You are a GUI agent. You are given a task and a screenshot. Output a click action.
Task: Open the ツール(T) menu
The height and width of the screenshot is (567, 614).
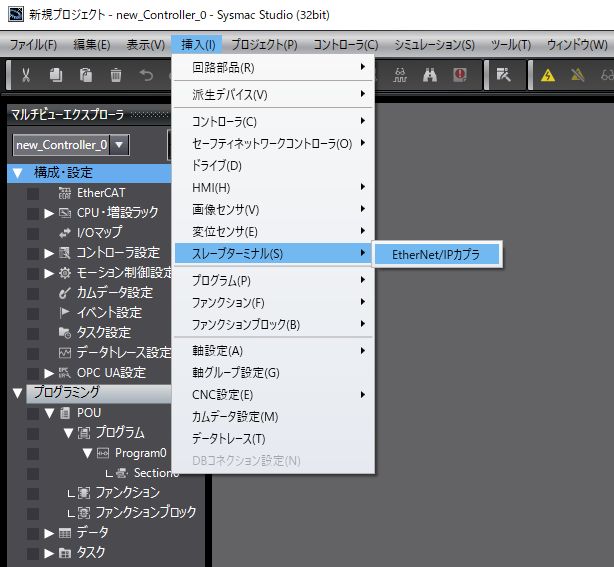point(511,44)
